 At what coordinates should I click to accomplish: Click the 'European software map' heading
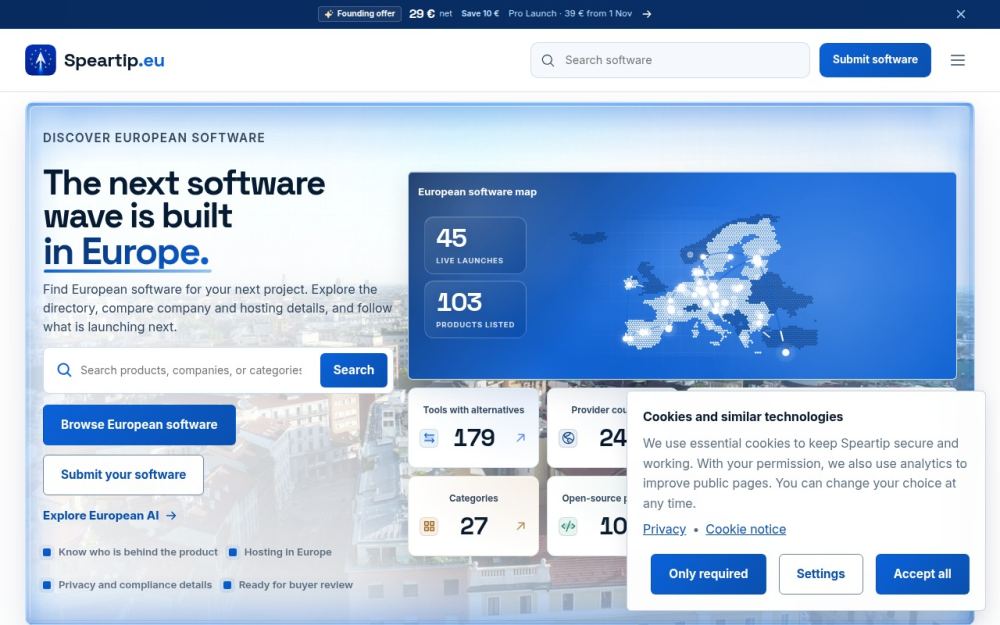(x=477, y=192)
